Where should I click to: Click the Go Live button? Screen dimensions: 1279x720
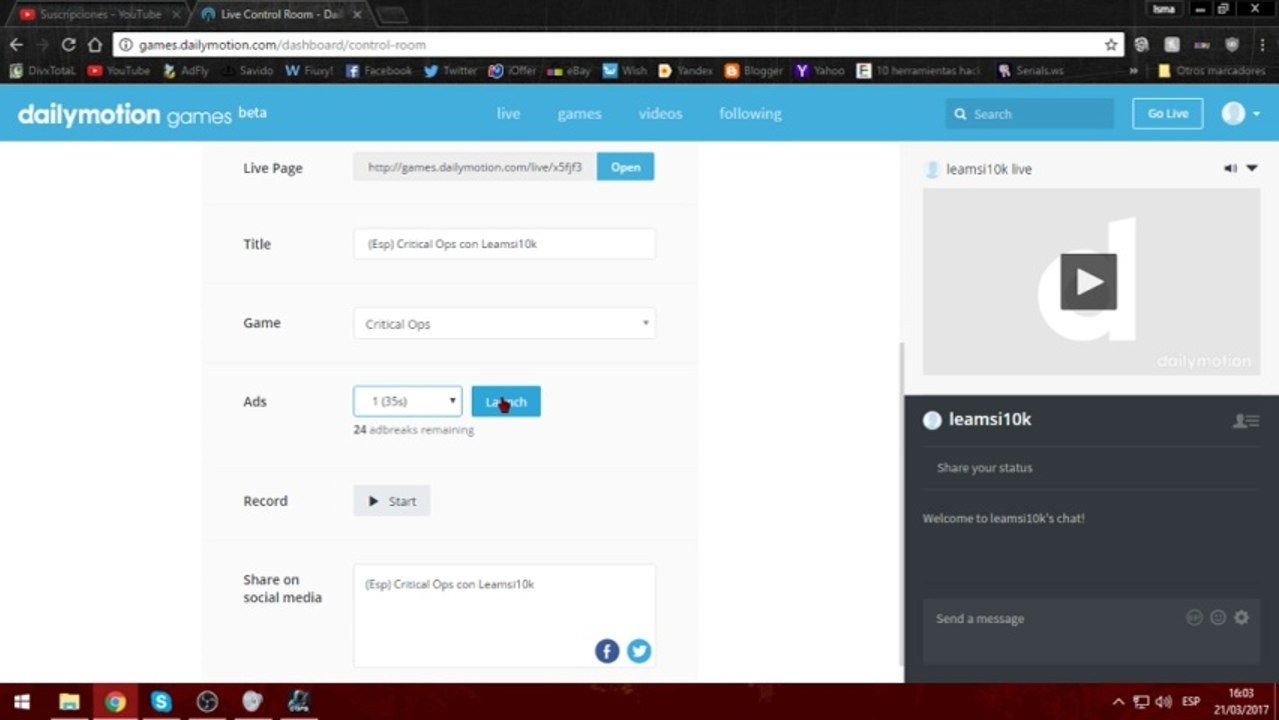(x=1167, y=113)
